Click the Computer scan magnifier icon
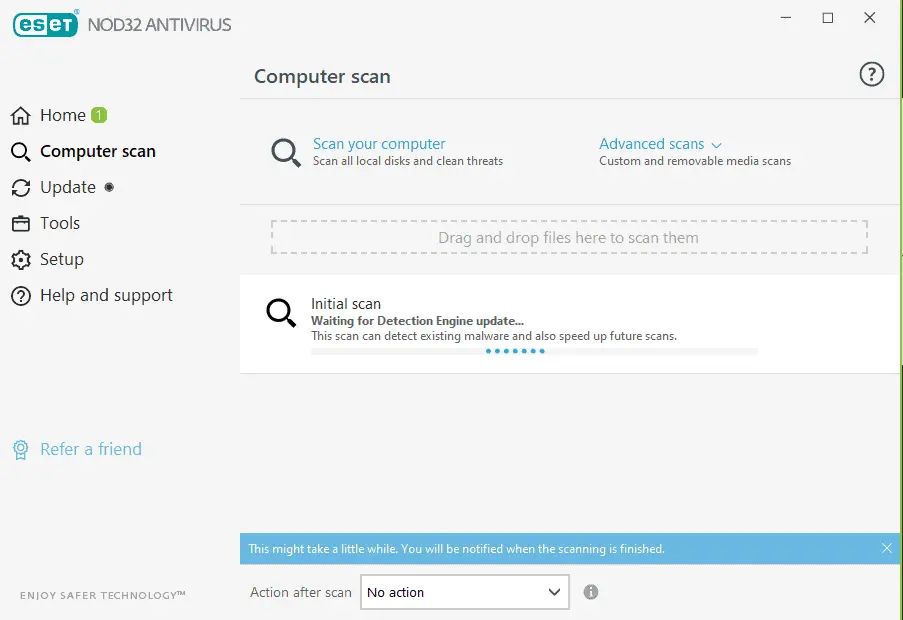The image size is (903, 620). click(21, 151)
